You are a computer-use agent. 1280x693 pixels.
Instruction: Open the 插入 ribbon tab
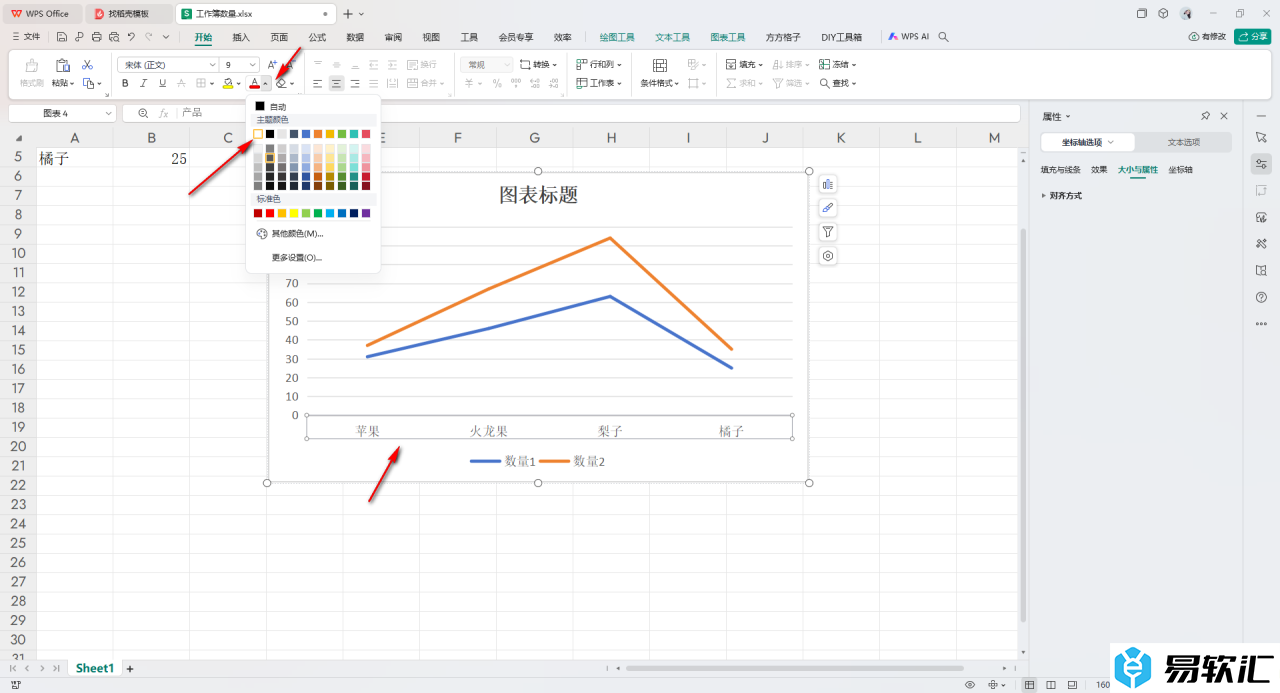click(x=241, y=36)
